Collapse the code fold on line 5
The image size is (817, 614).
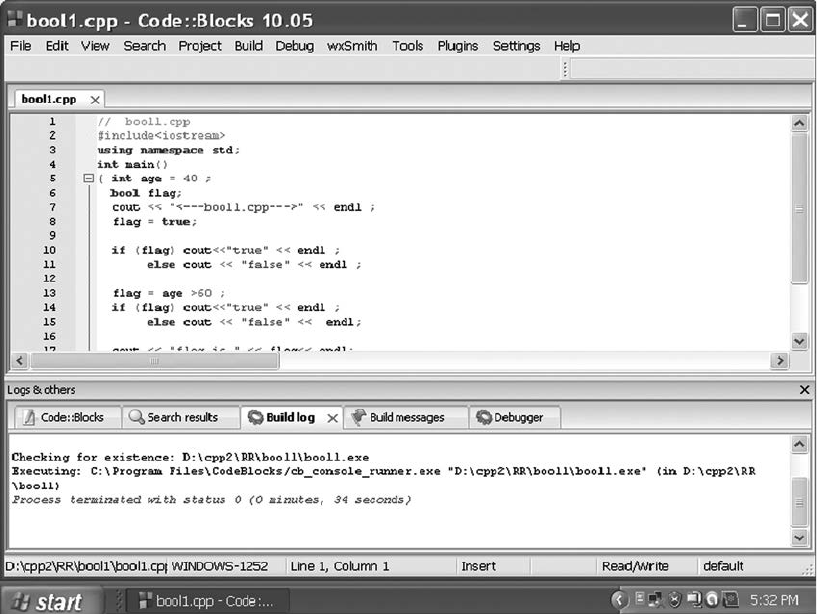89,179
